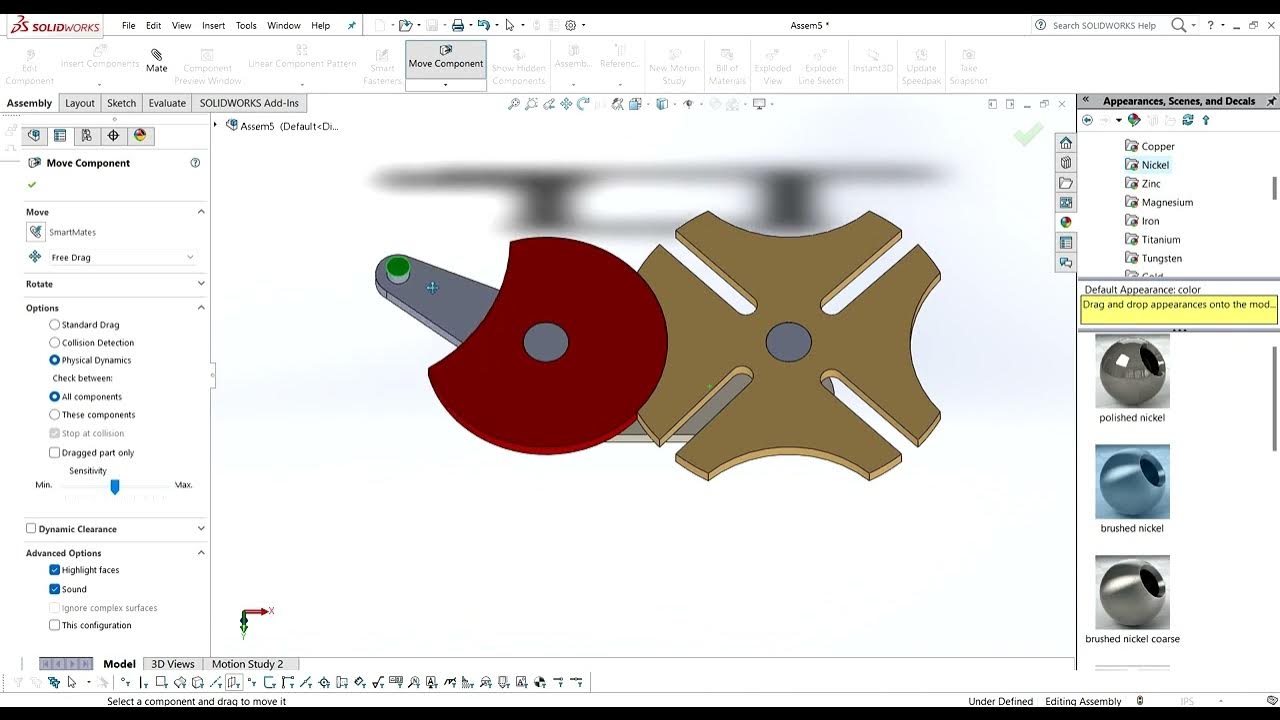The width and height of the screenshot is (1280, 720).
Task: Select the Collision Detection radio button
Action: click(54, 343)
